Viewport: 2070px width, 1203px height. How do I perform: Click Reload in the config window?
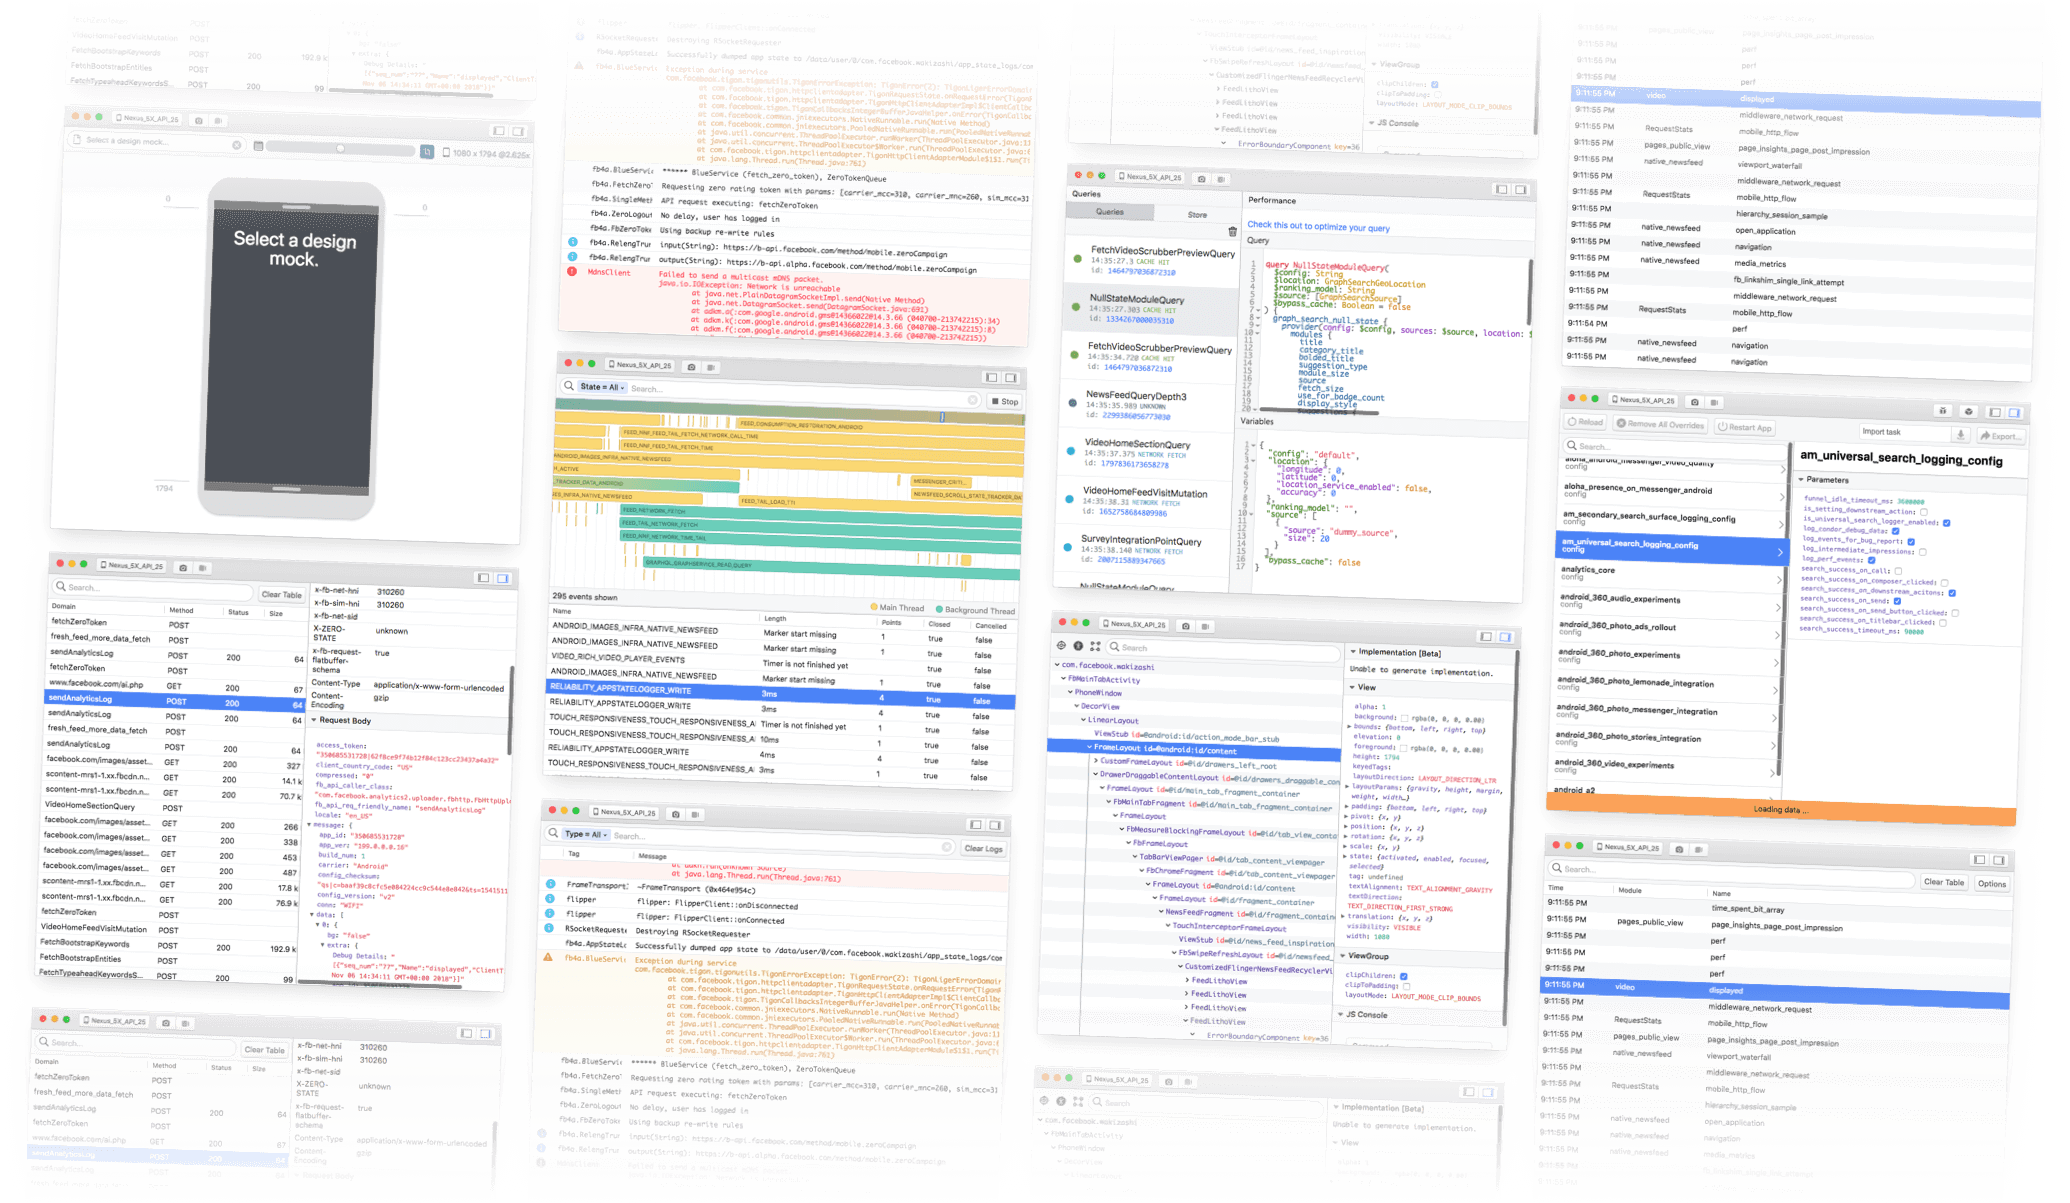(x=1585, y=422)
